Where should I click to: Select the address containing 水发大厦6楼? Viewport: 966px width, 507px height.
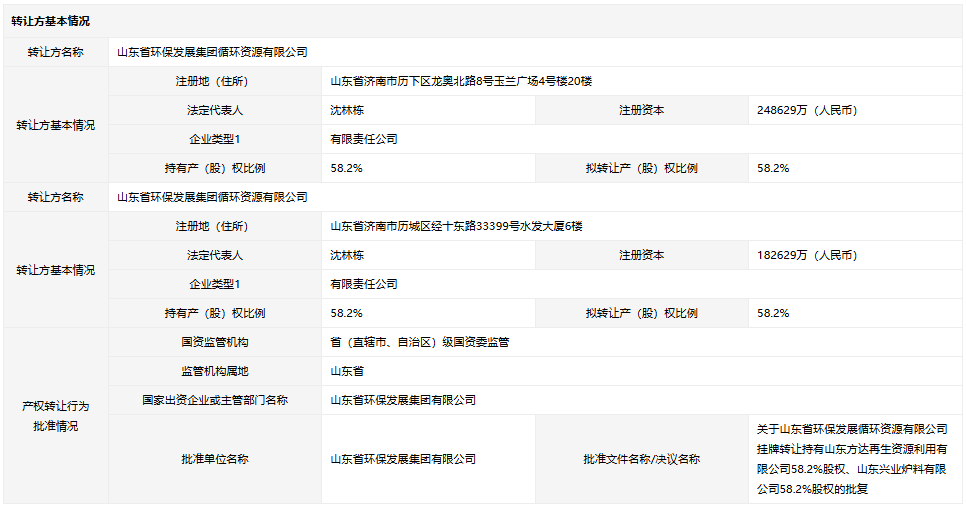click(x=456, y=226)
